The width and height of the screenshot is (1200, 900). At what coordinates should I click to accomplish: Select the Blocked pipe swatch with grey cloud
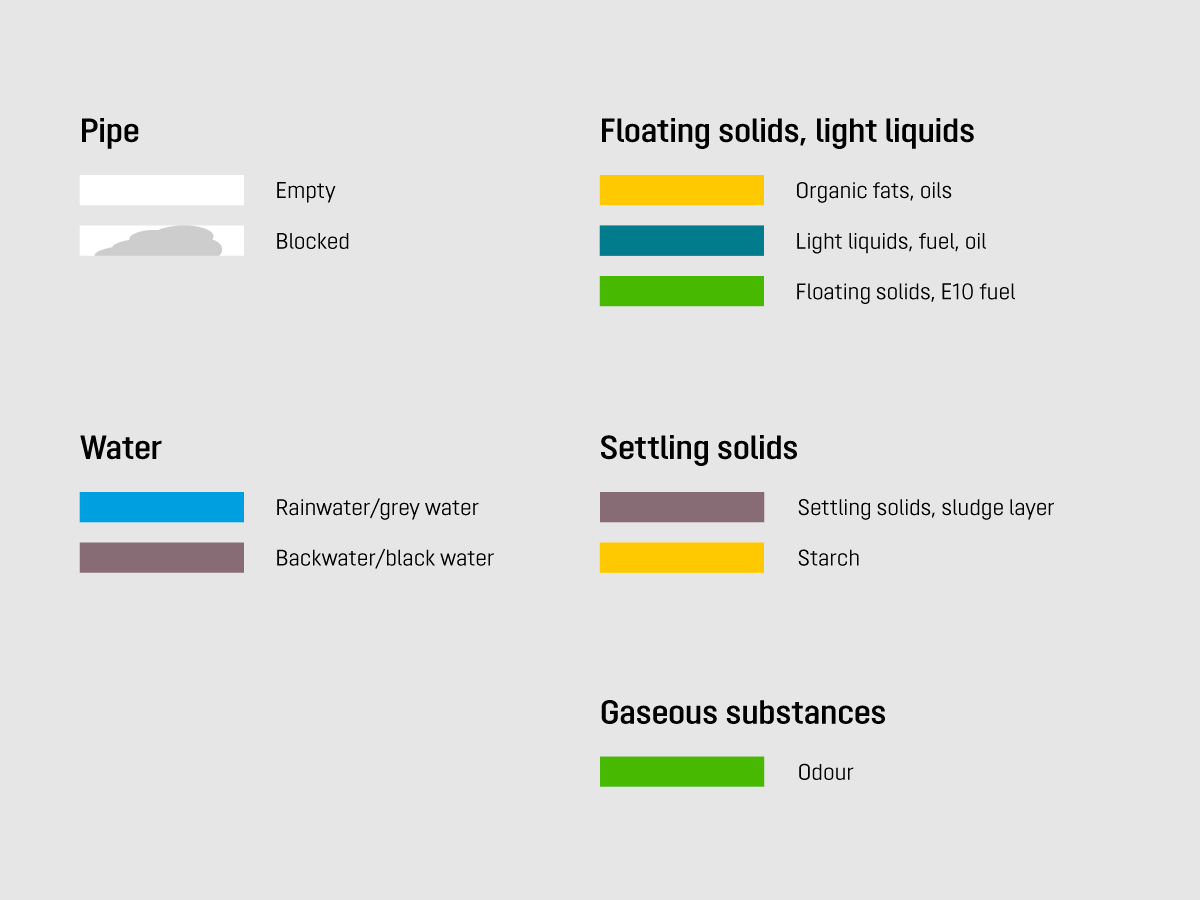point(161,241)
